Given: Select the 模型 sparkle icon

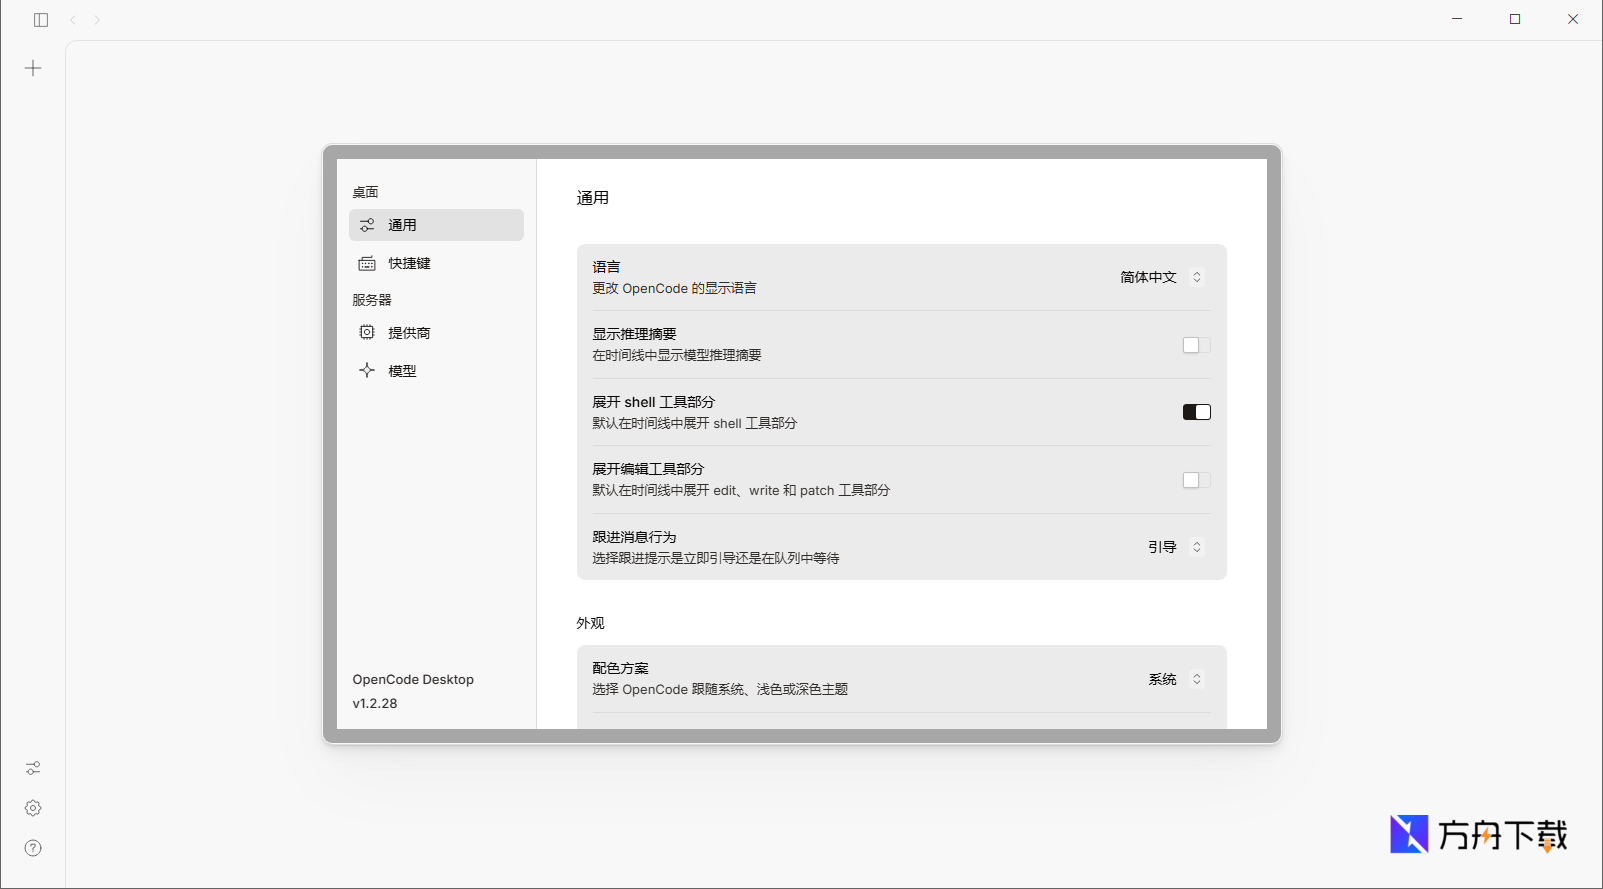Looking at the screenshot, I should (367, 370).
